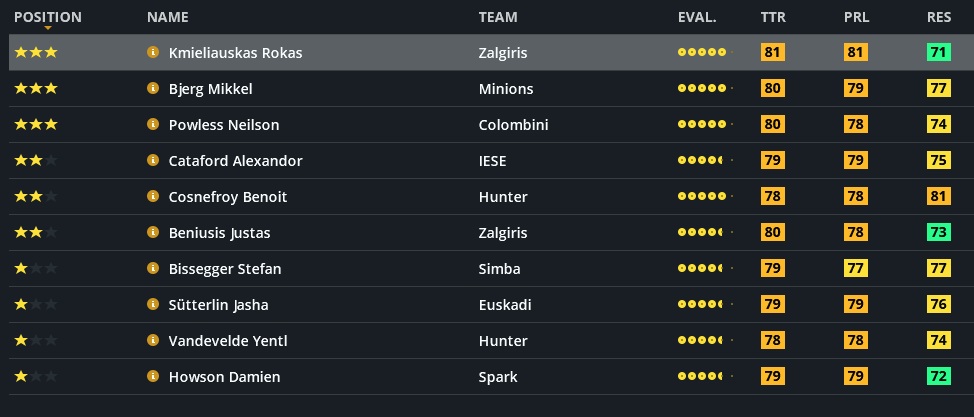Open info icon for Beniusis Justas
Screen dimensions: 974x417
click(x=153, y=233)
